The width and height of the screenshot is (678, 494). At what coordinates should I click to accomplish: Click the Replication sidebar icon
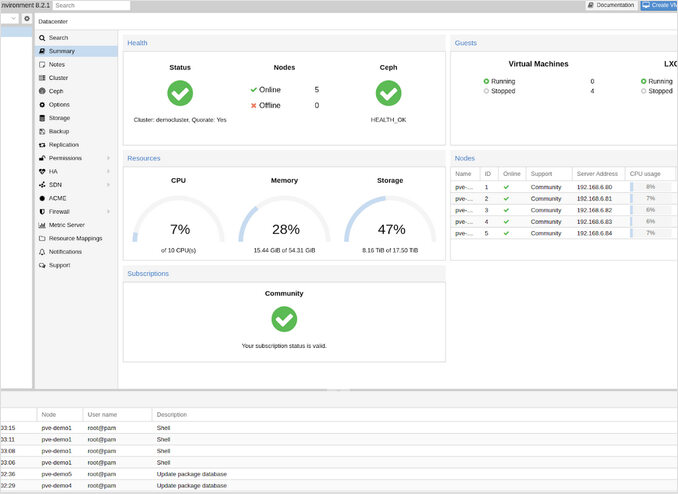tap(41, 144)
